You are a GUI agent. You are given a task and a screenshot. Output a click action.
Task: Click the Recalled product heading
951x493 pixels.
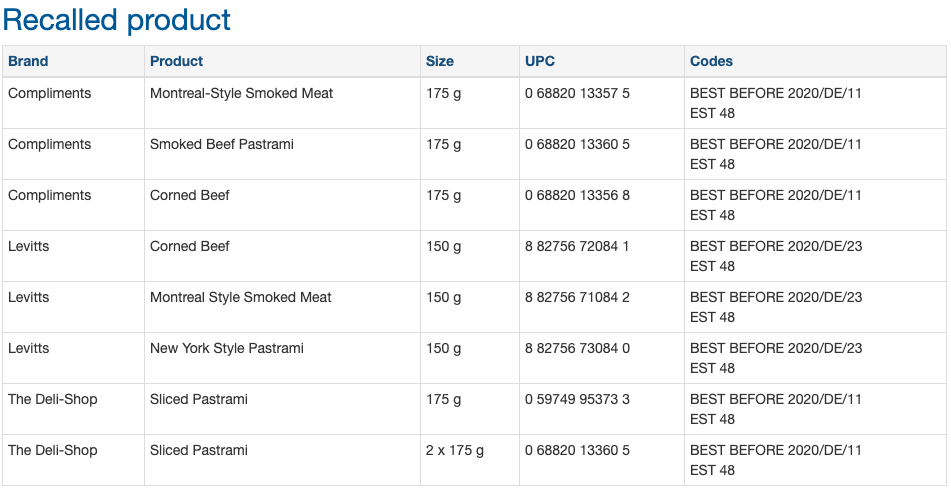(x=116, y=20)
